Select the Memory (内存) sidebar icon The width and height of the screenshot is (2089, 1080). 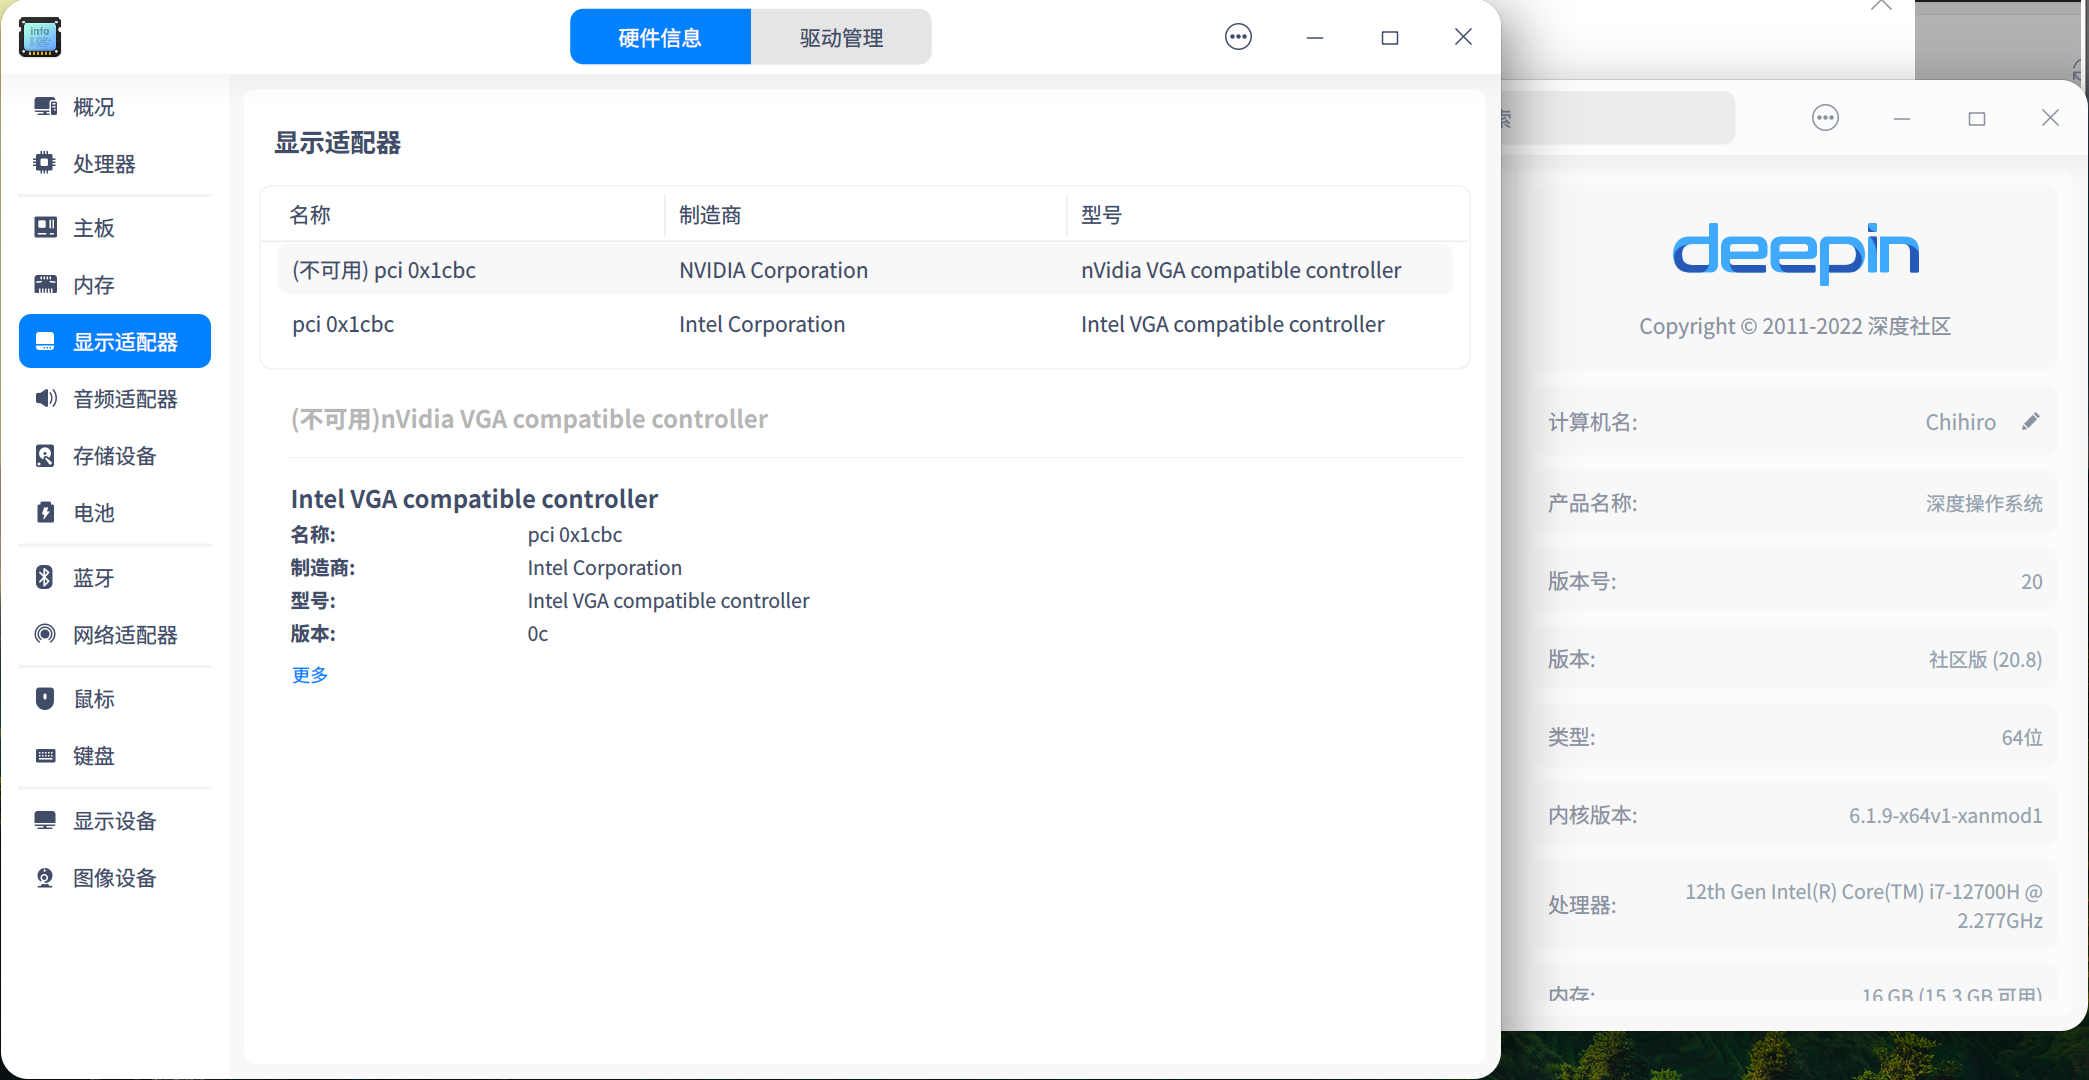click(45, 284)
